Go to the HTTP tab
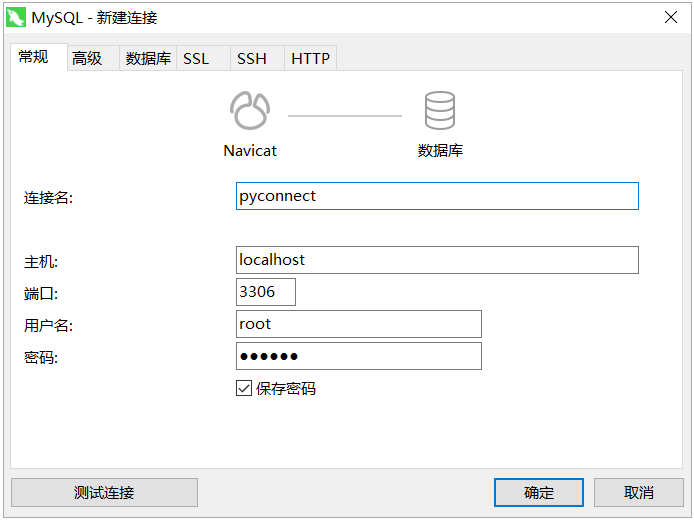 point(310,58)
